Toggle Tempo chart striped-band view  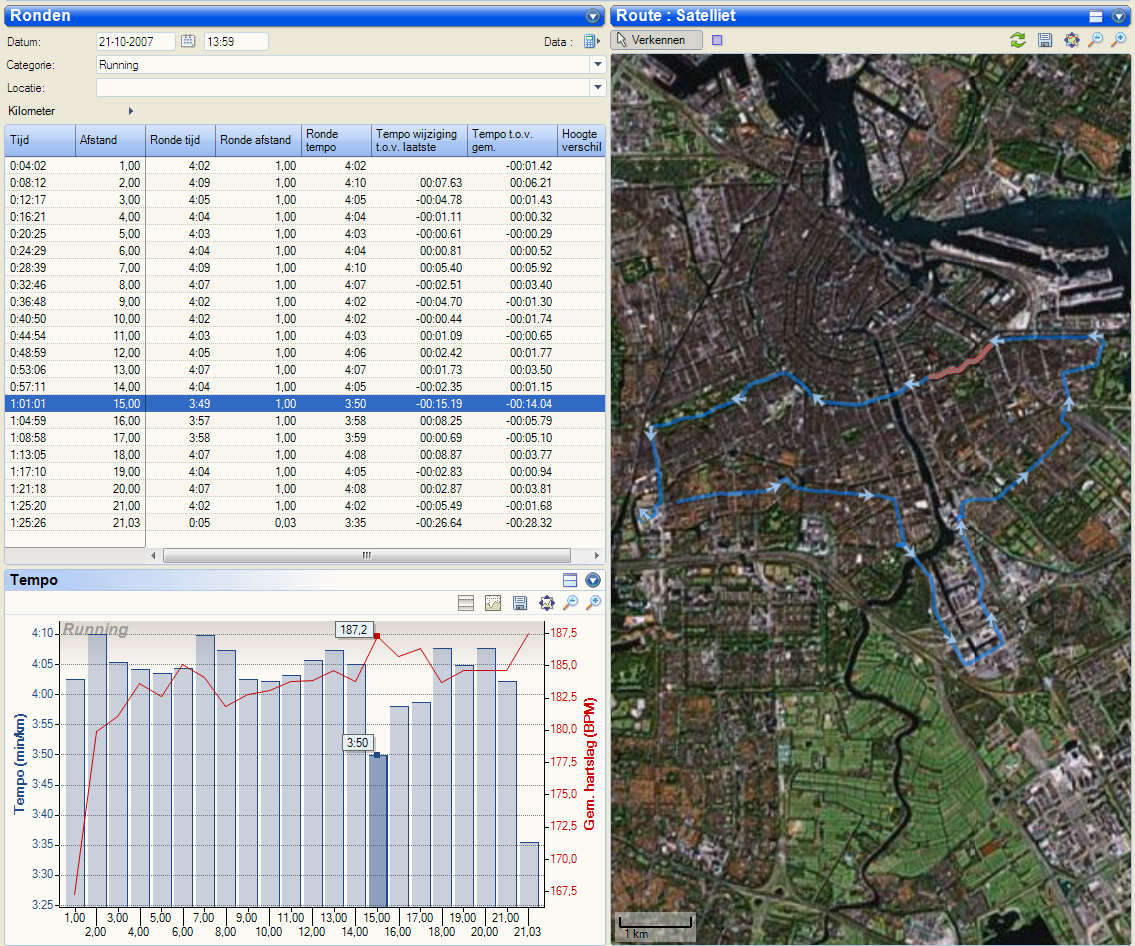tap(465, 602)
